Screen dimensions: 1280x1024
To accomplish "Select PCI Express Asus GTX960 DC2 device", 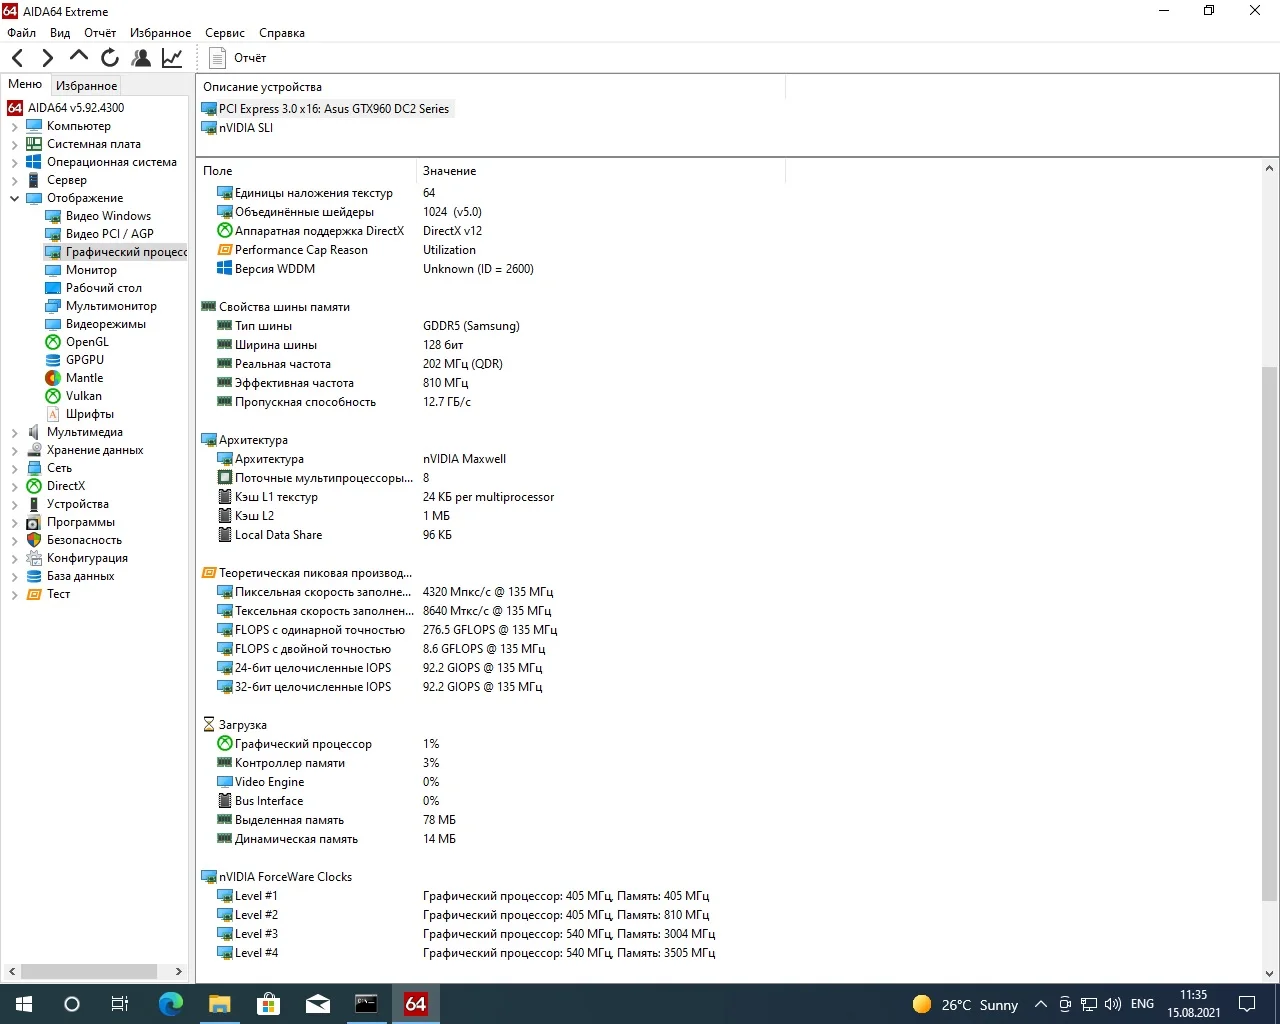I will [326, 109].
